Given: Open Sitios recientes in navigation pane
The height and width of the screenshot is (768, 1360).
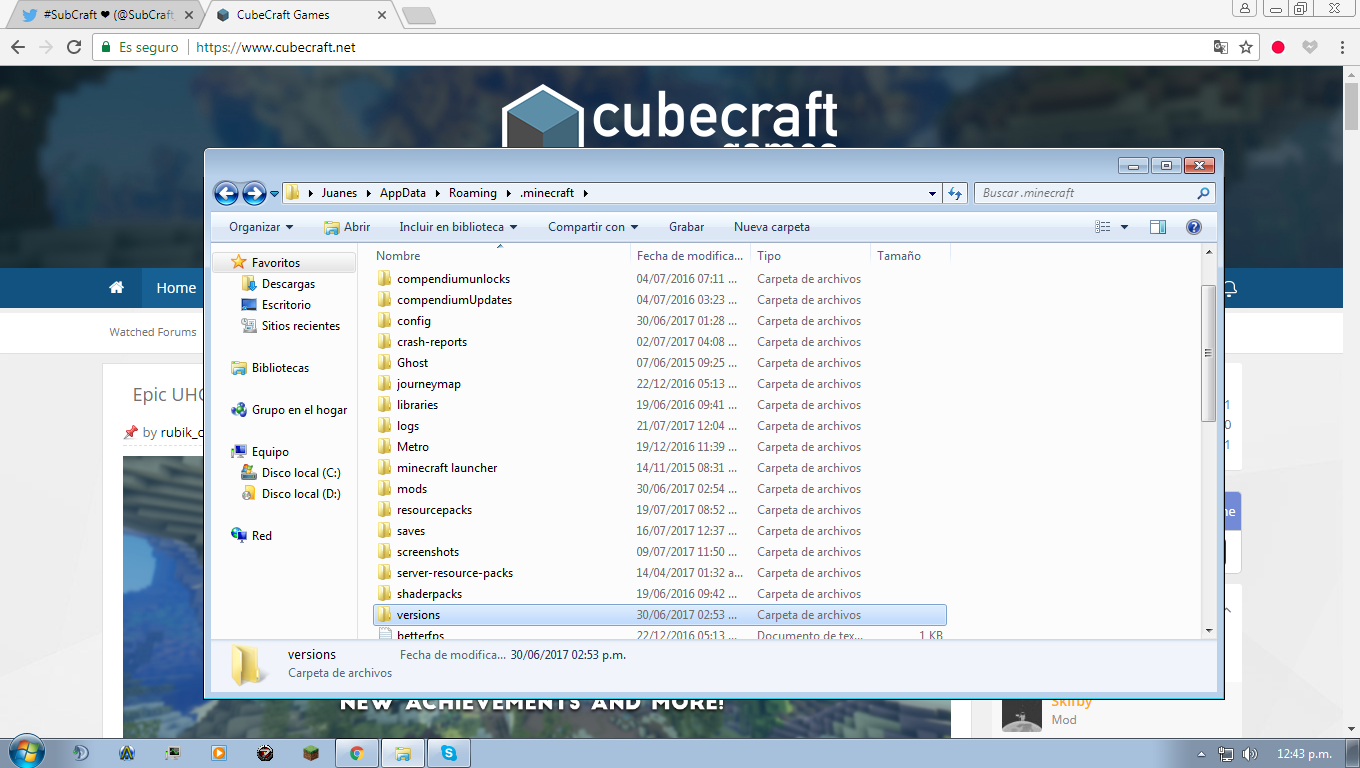Looking at the screenshot, I should 300,326.
